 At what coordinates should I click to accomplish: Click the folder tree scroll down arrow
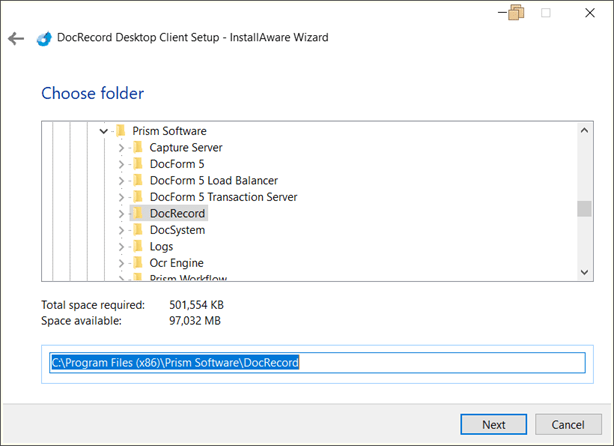pyautogui.click(x=584, y=272)
